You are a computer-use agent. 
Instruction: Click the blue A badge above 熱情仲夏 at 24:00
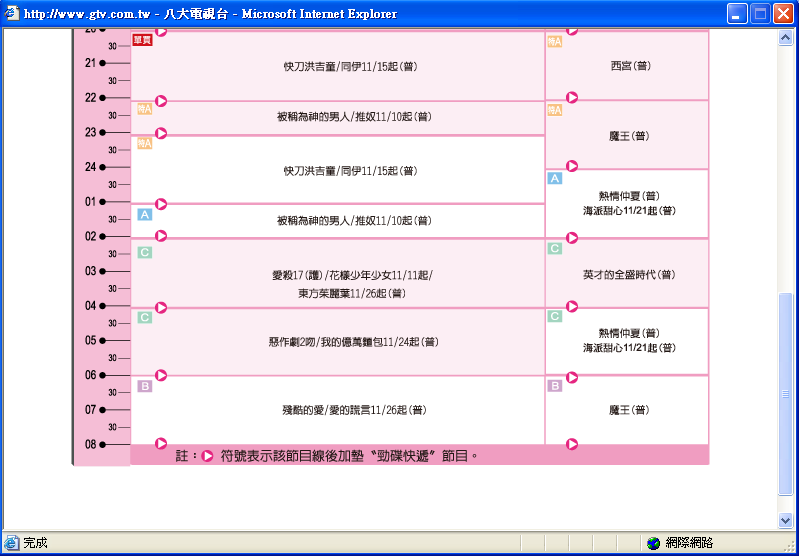[554, 178]
